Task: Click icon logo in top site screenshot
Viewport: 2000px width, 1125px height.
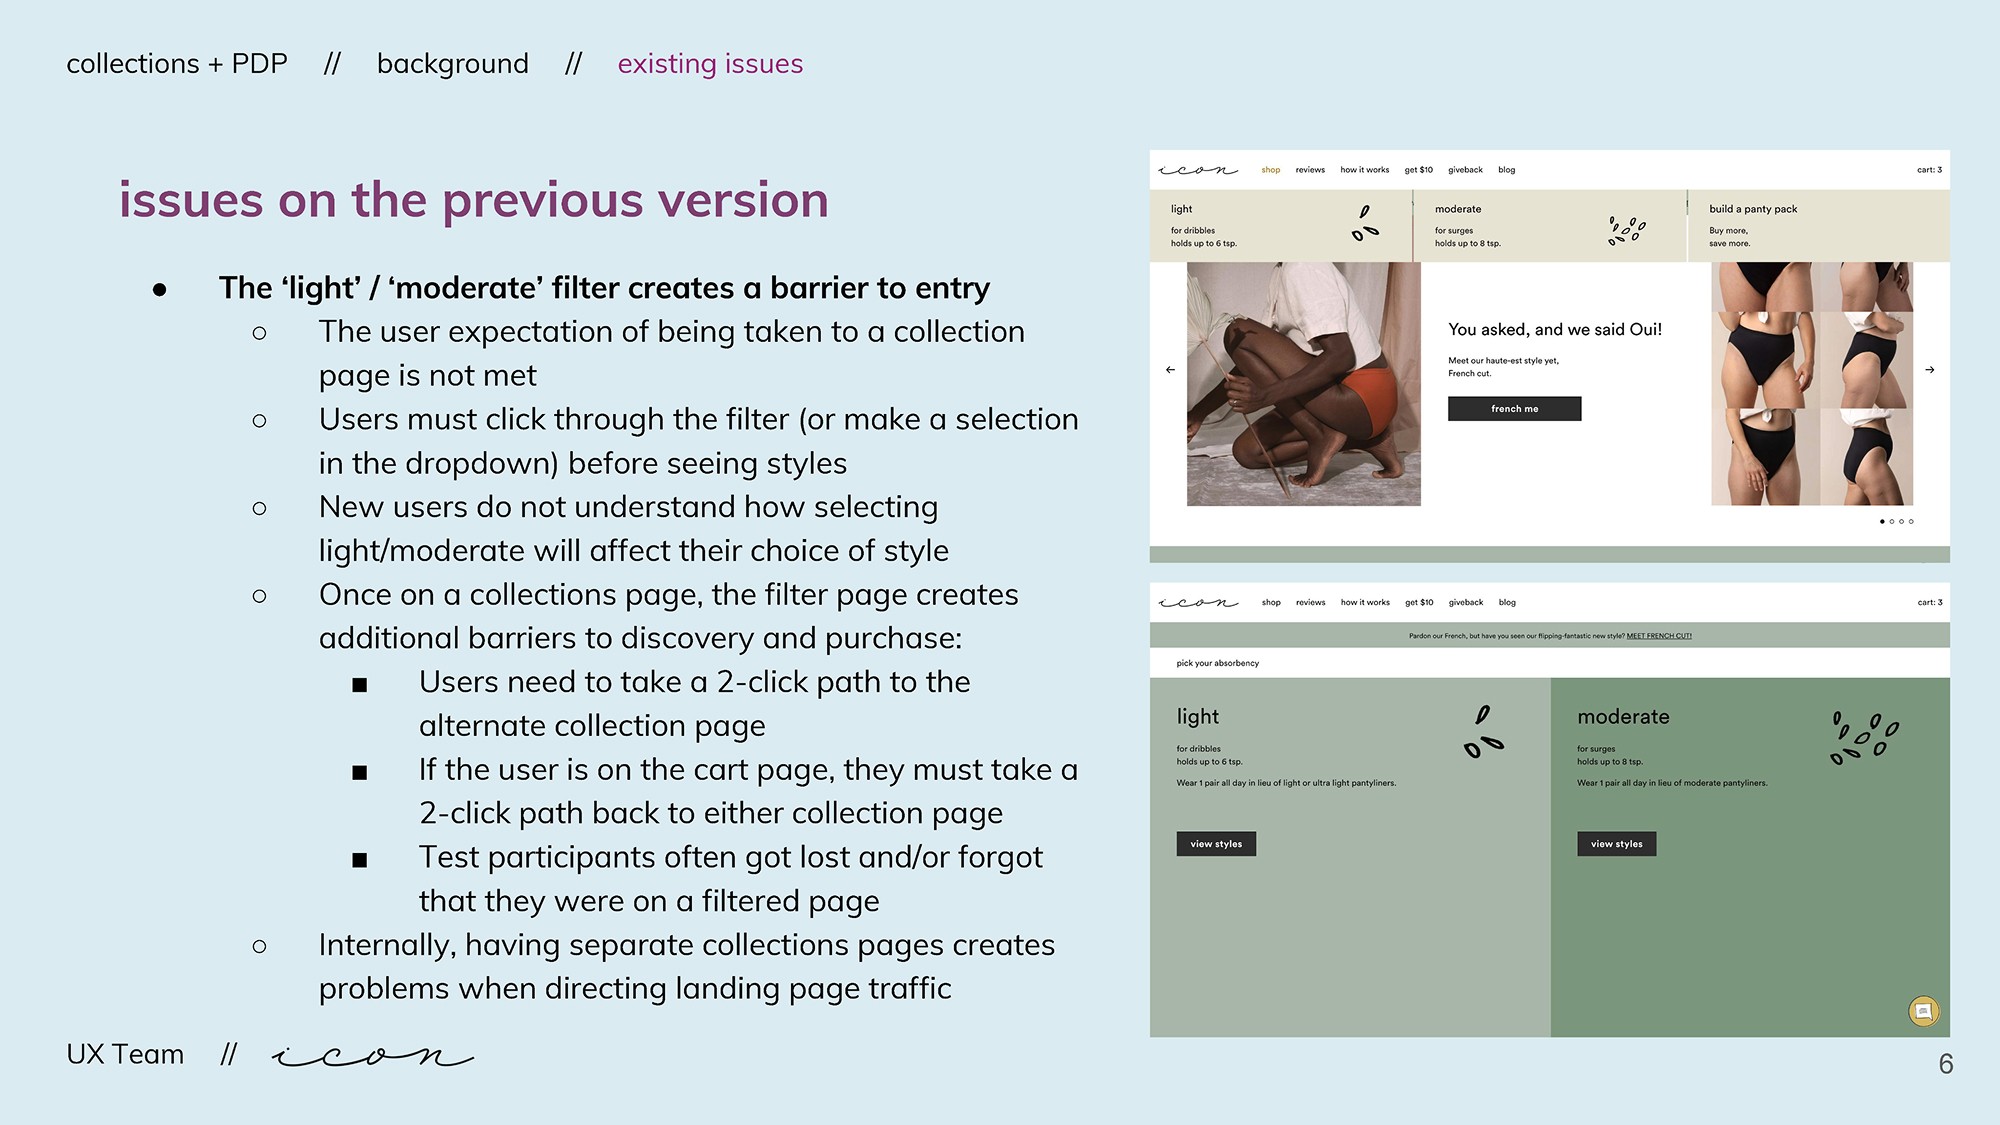Action: point(1198,170)
